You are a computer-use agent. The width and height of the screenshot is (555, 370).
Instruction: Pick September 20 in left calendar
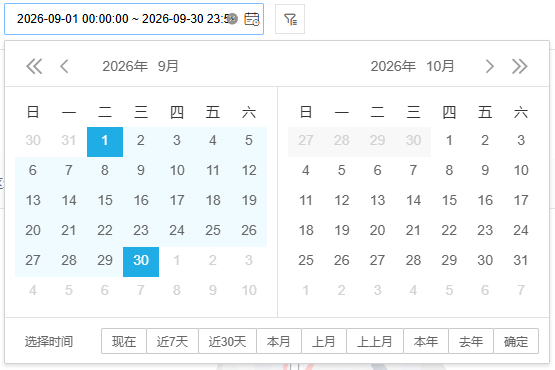[33, 230]
